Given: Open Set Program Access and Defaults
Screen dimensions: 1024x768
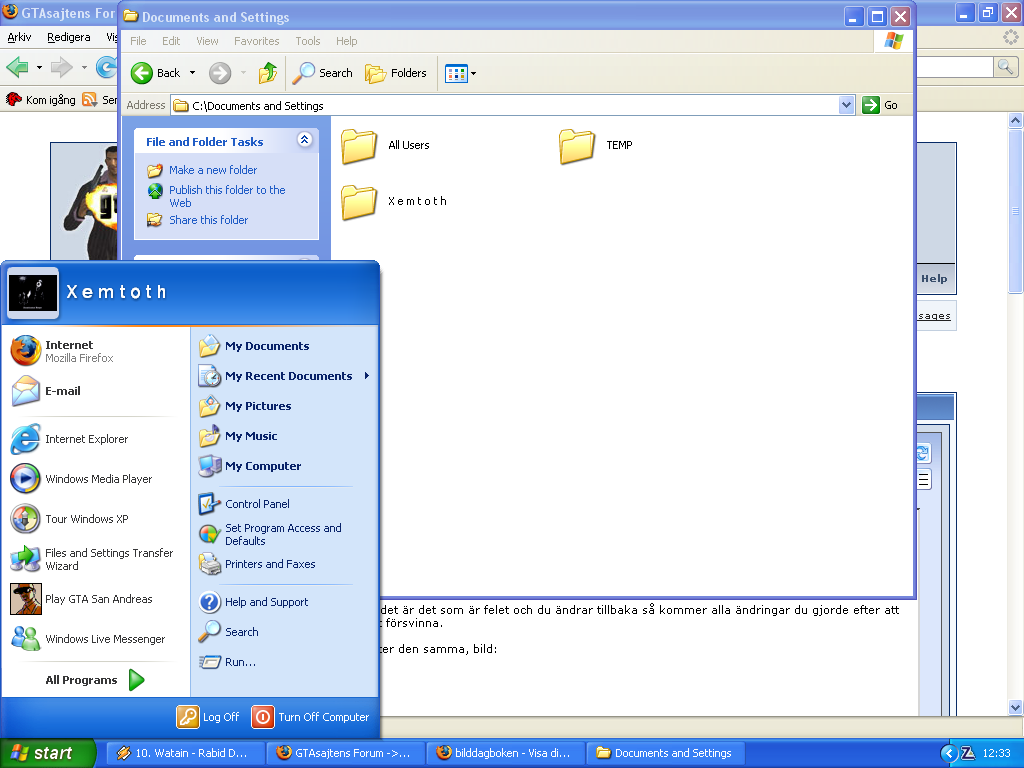Looking at the screenshot, I should click(285, 534).
